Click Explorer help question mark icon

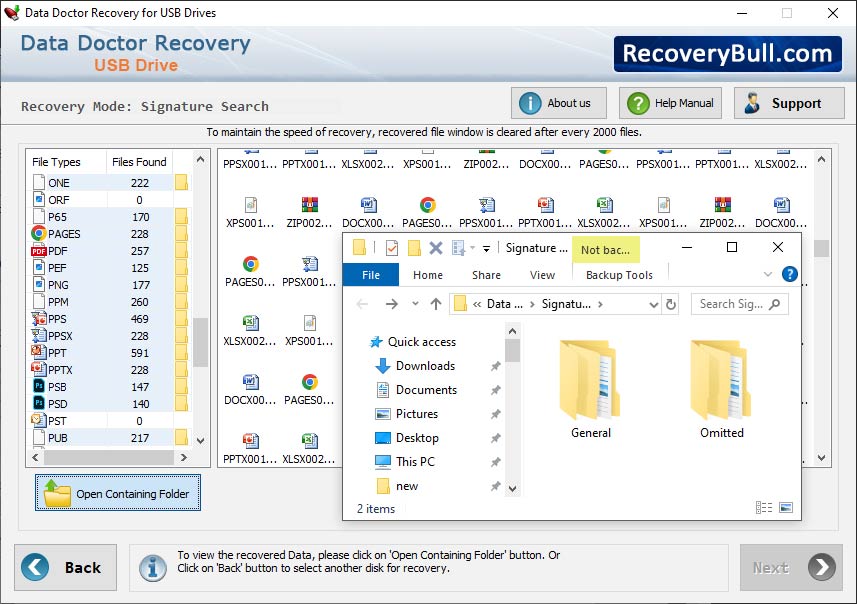(x=790, y=274)
